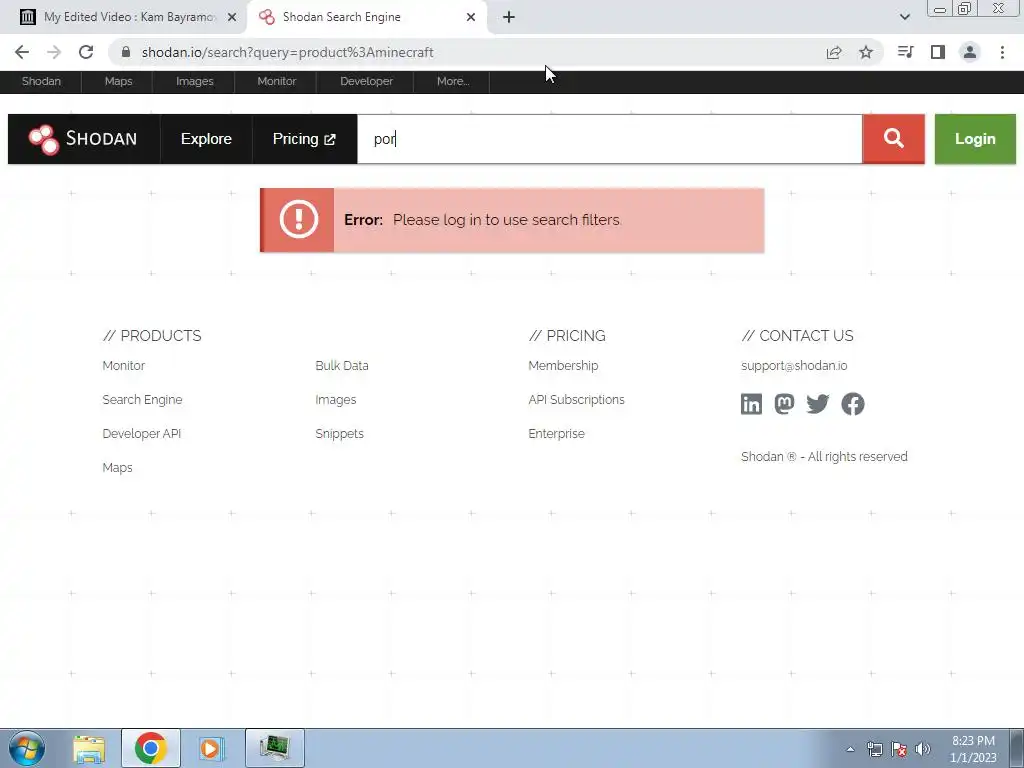This screenshot has width=1024, height=768.
Task: Close the My Edited Video tab
Action: [232, 17]
